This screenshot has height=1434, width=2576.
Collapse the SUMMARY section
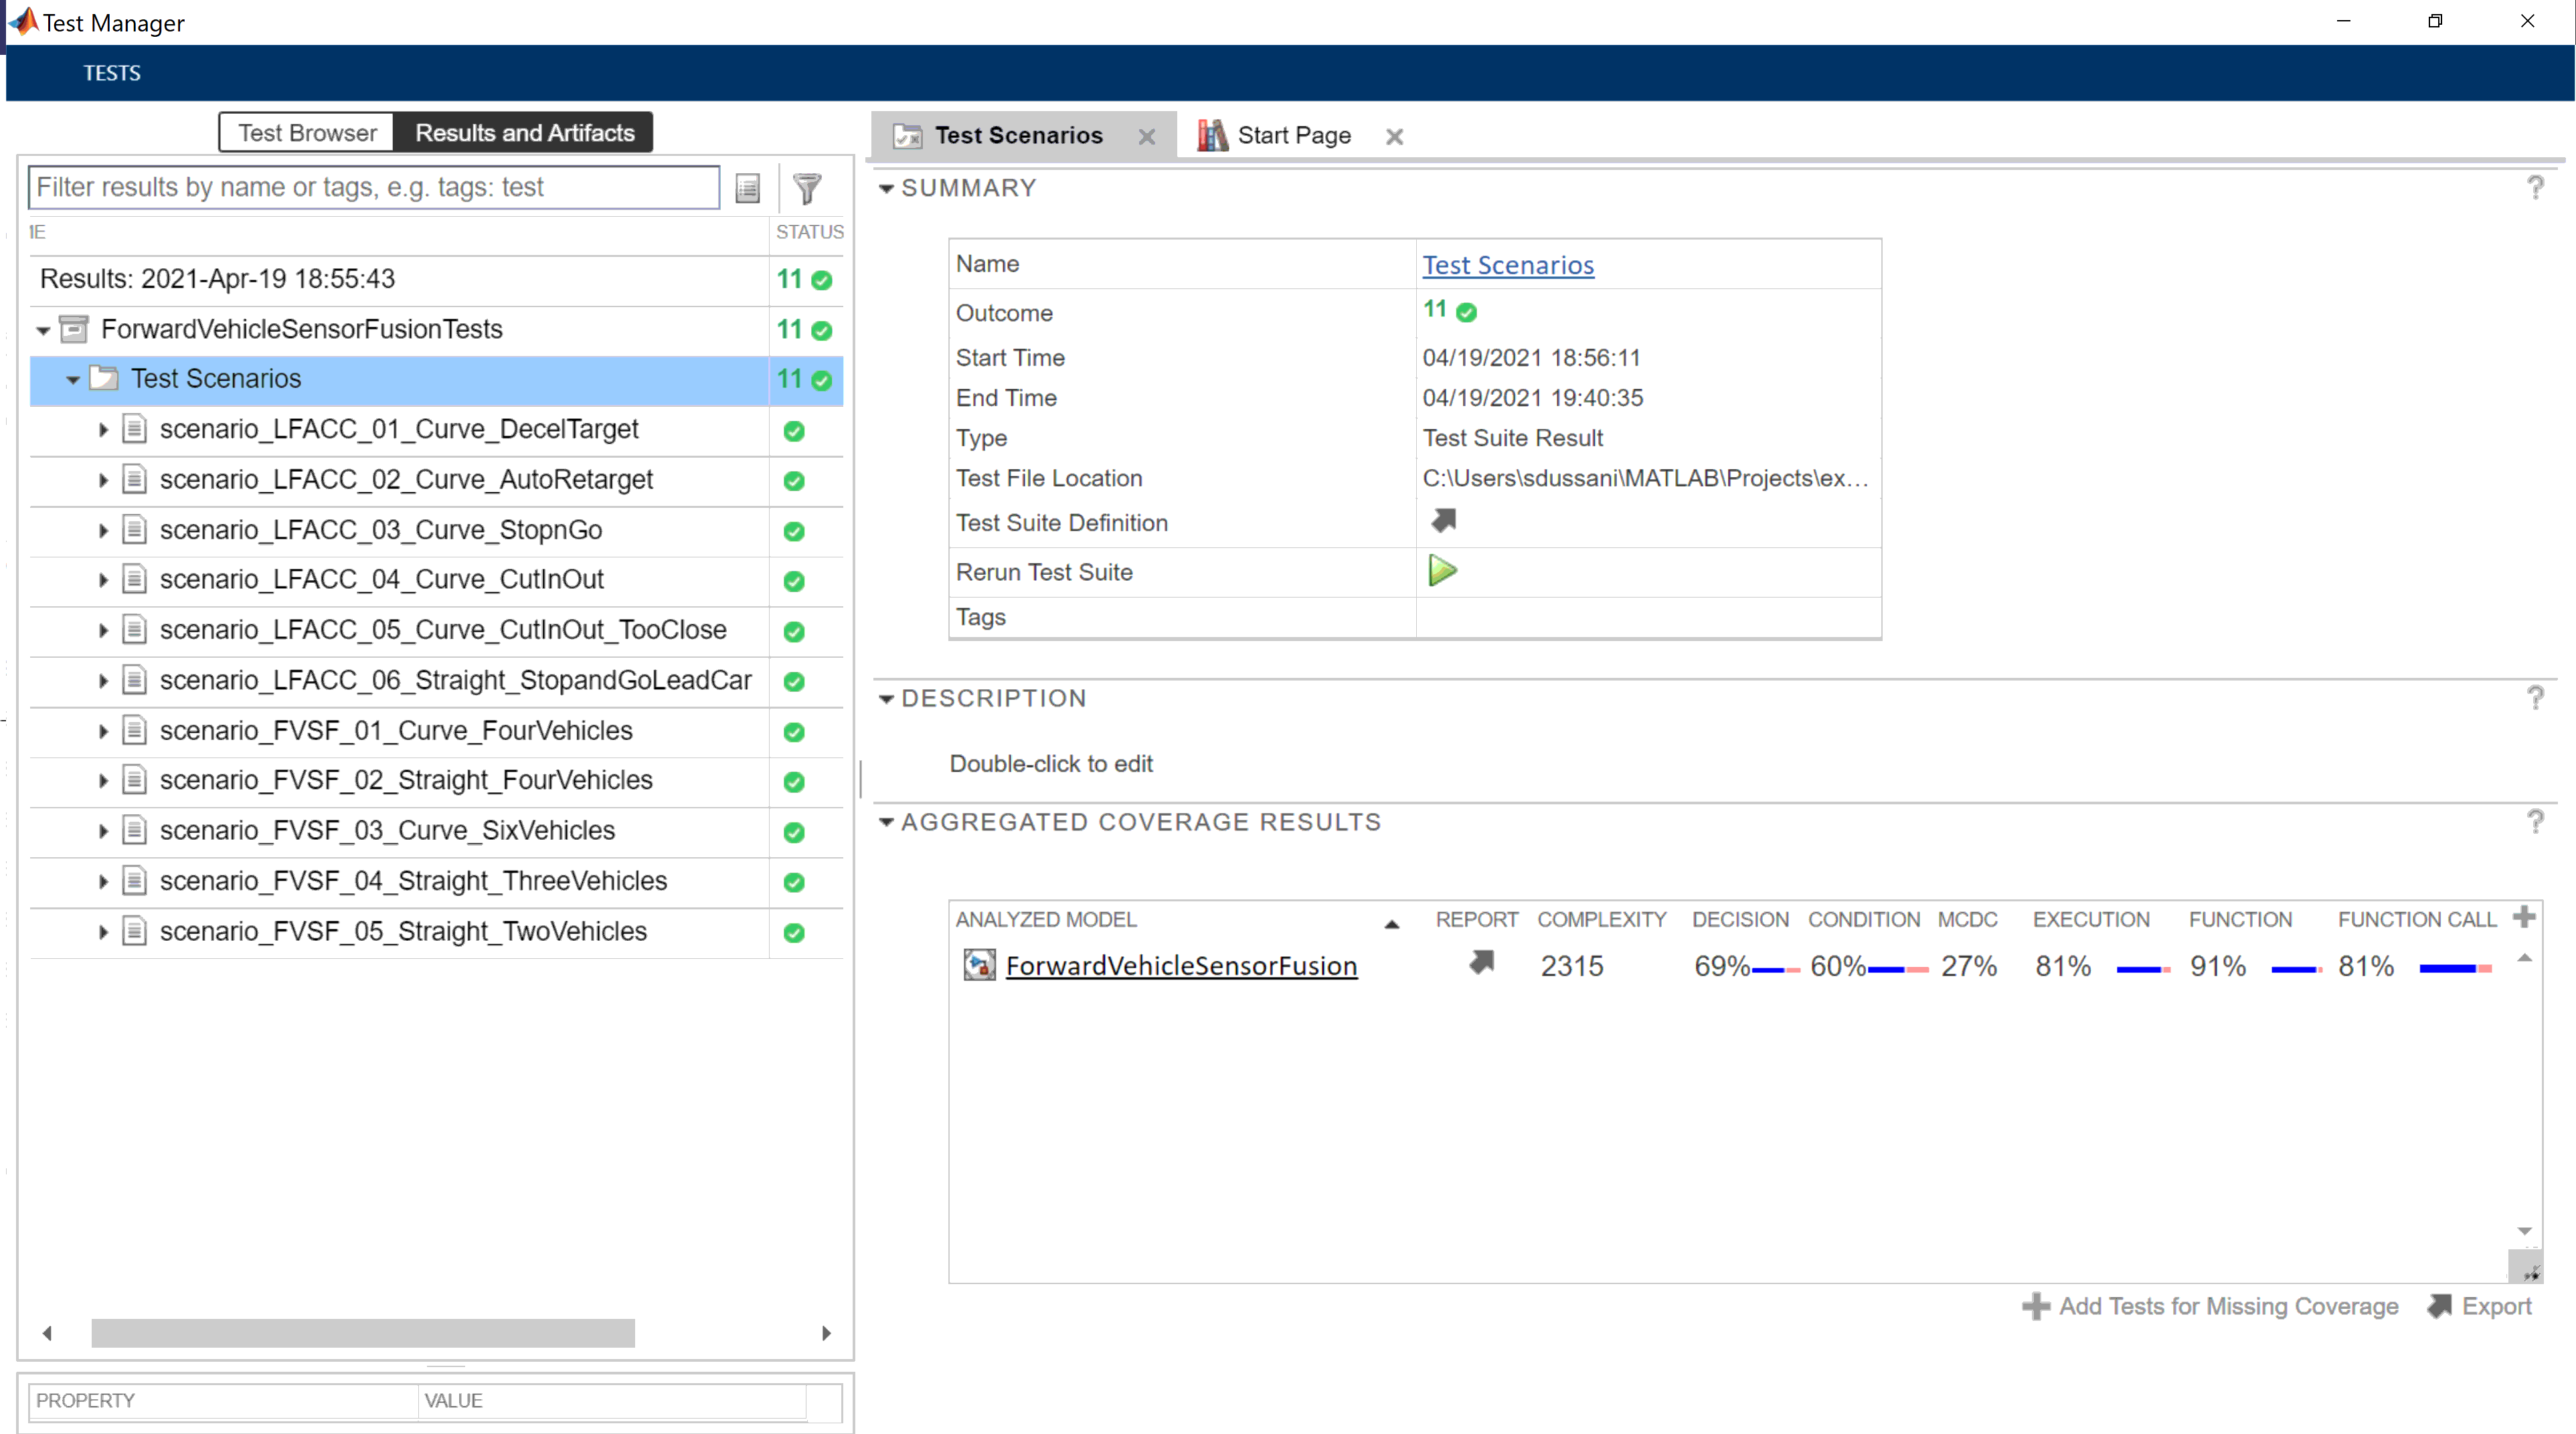[x=886, y=188]
